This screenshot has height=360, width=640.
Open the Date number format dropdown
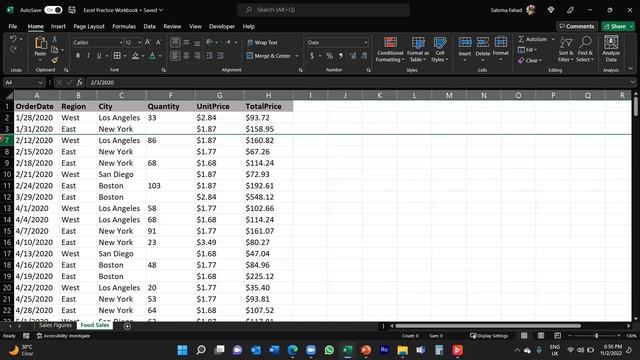(x=366, y=42)
